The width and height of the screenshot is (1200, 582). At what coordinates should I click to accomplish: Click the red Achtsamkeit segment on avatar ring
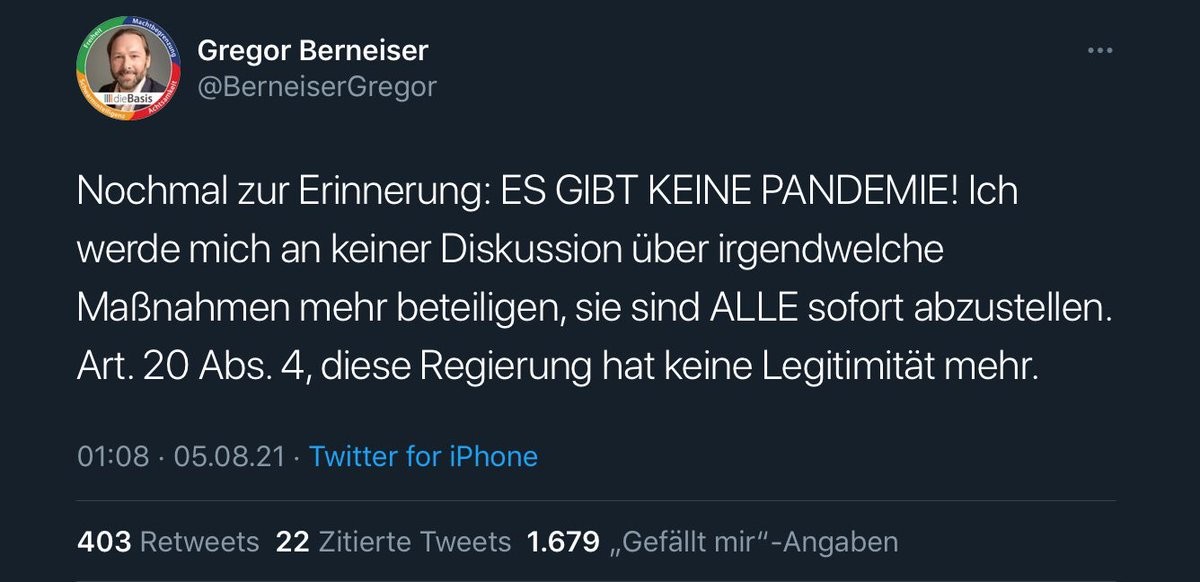pyautogui.click(x=165, y=94)
